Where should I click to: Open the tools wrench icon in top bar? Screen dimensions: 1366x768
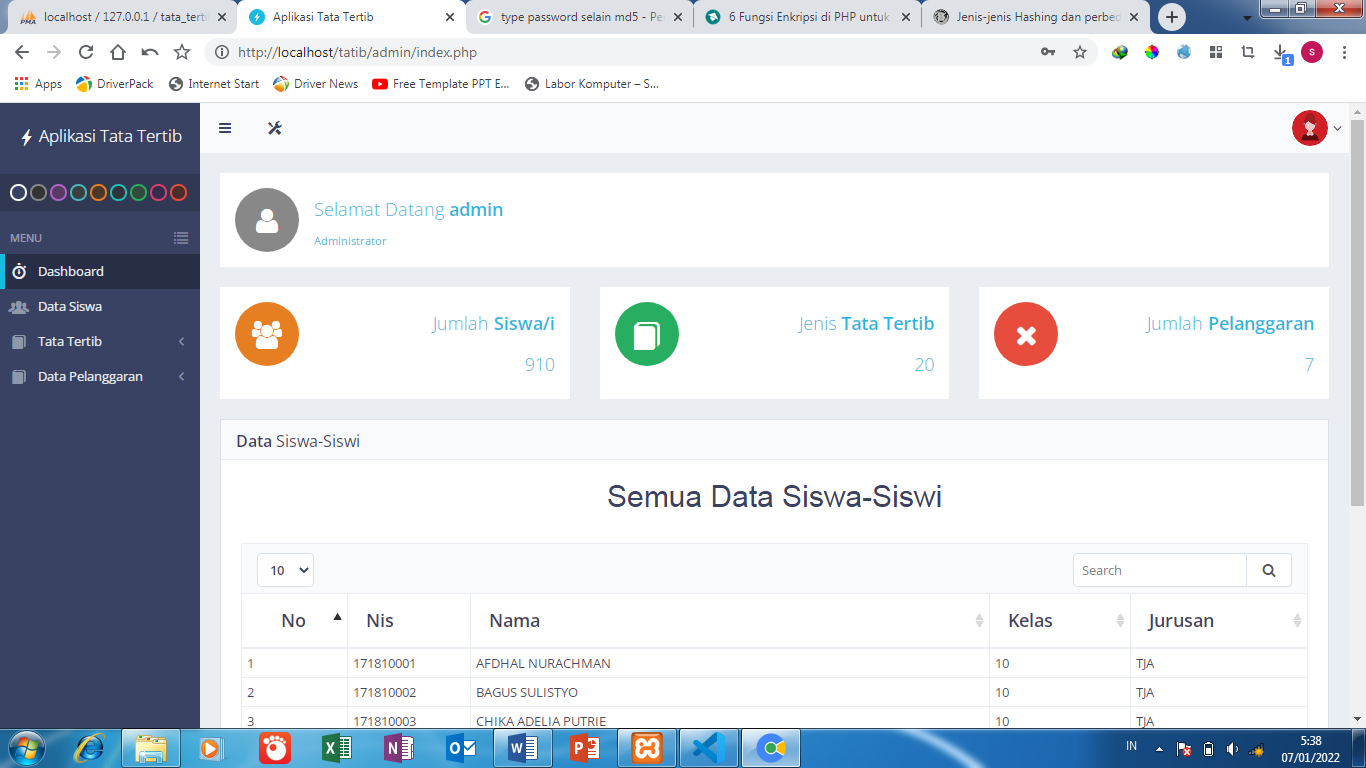tap(275, 128)
